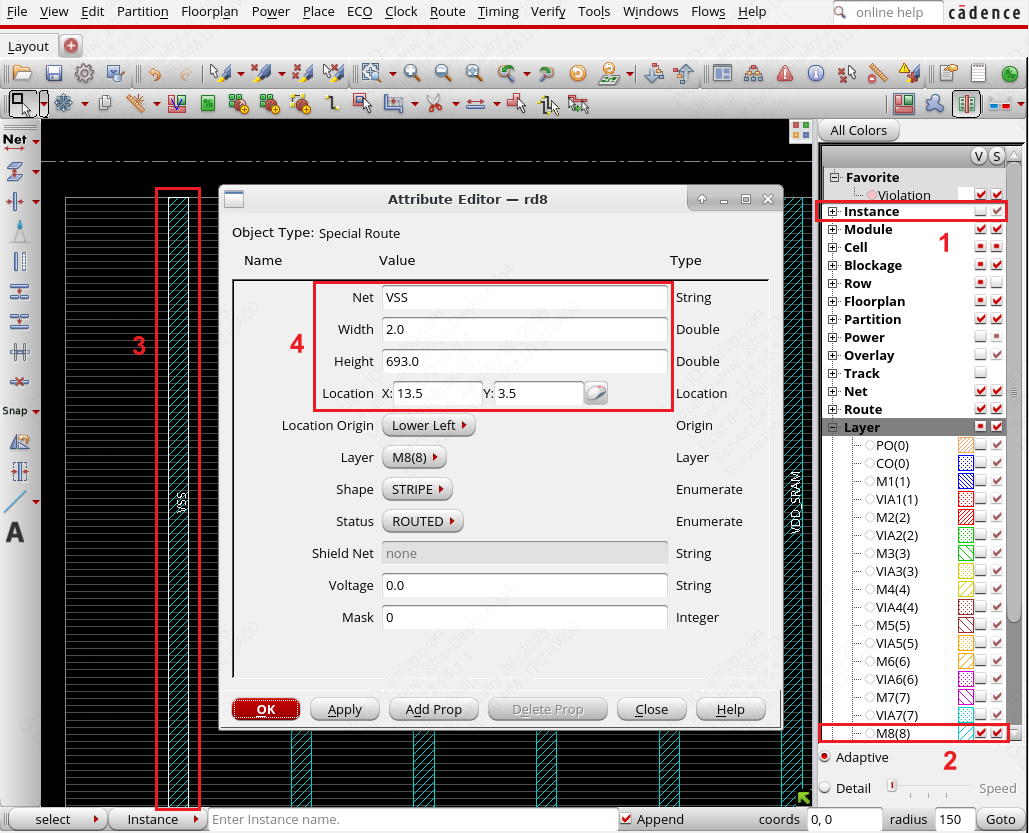Open the Timing menu

498,12
